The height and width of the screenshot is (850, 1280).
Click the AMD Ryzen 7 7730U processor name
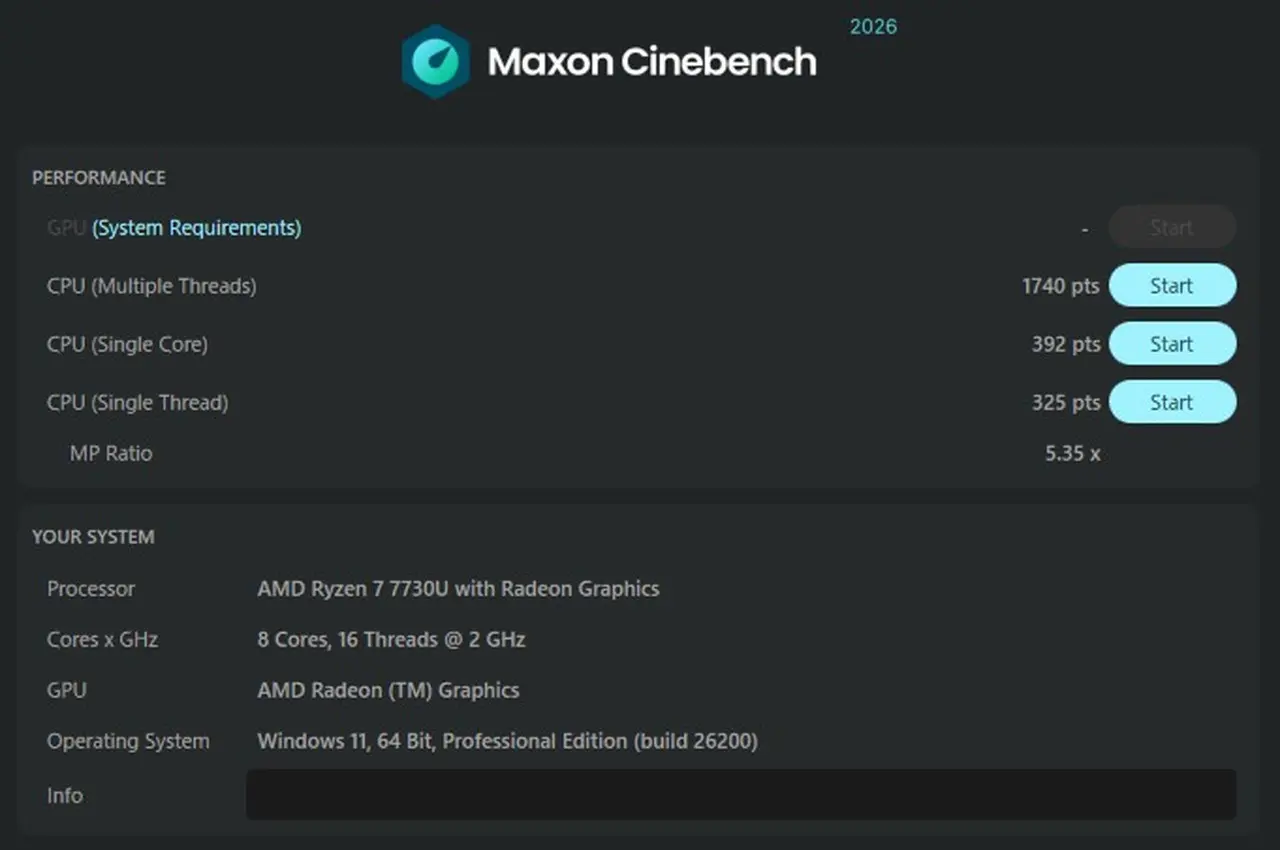[458, 589]
